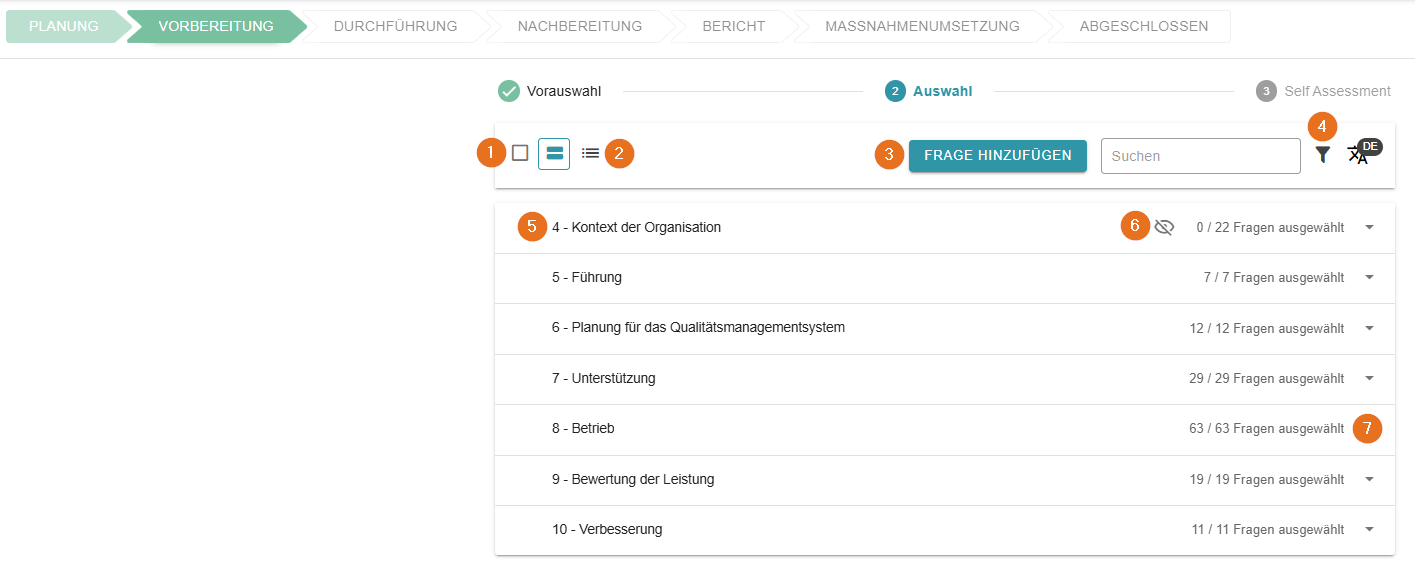Image resolution: width=1415 pixels, height=575 pixels.
Task: Click the Self Assessment step number circle
Action: pyautogui.click(x=1266, y=91)
